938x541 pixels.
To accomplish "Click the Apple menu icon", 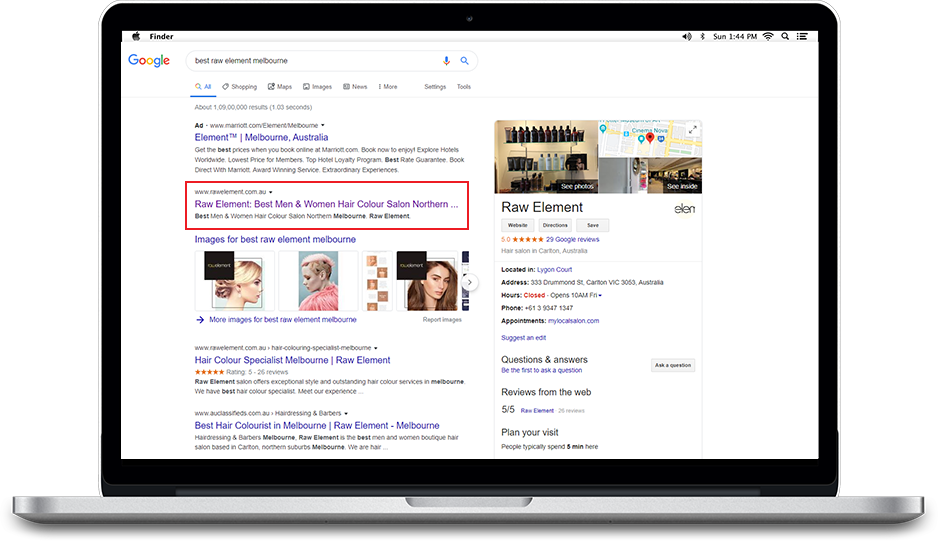I will [x=136, y=37].
